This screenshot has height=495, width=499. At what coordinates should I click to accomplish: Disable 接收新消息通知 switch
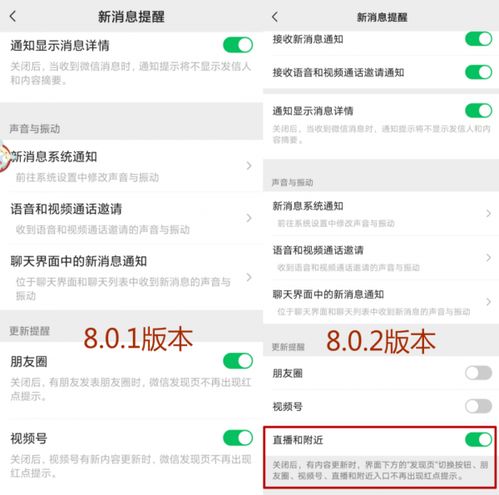pyautogui.click(x=479, y=39)
